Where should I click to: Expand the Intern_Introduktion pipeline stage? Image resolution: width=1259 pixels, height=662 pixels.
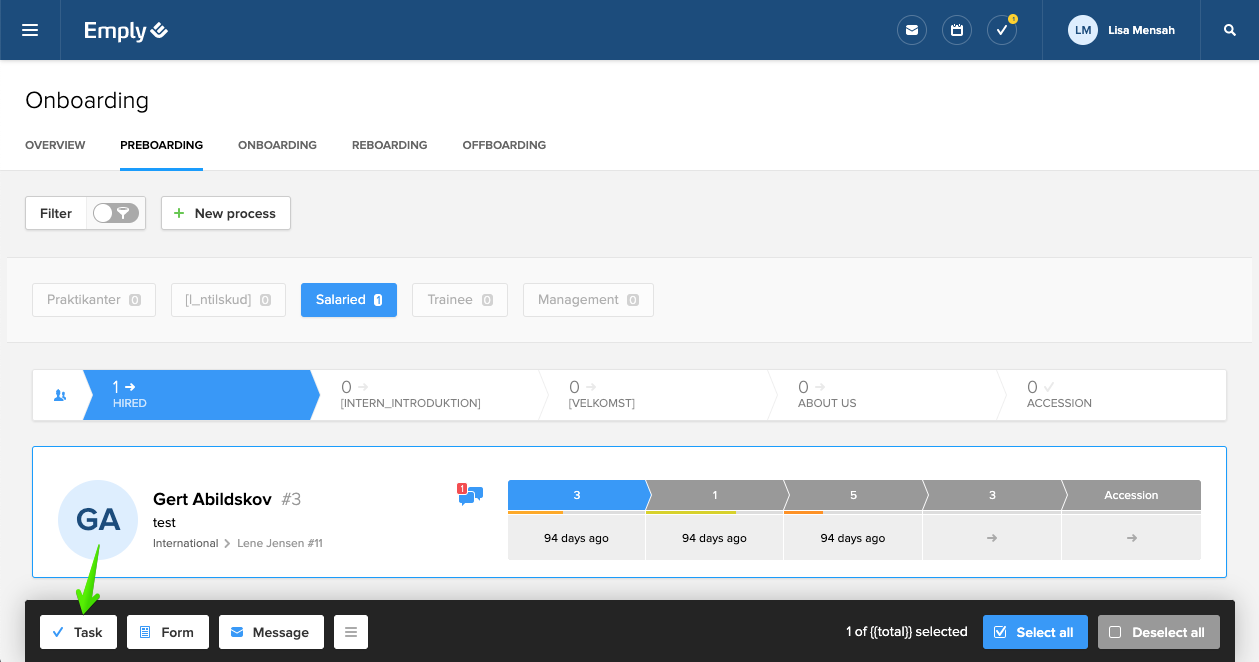tap(425, 395)
